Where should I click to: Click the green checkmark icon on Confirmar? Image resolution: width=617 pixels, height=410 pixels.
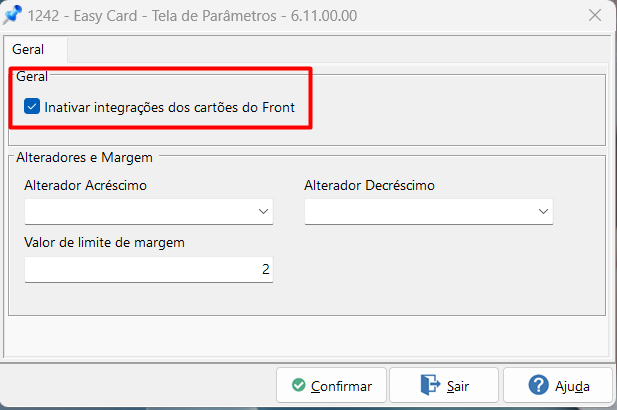298,386
